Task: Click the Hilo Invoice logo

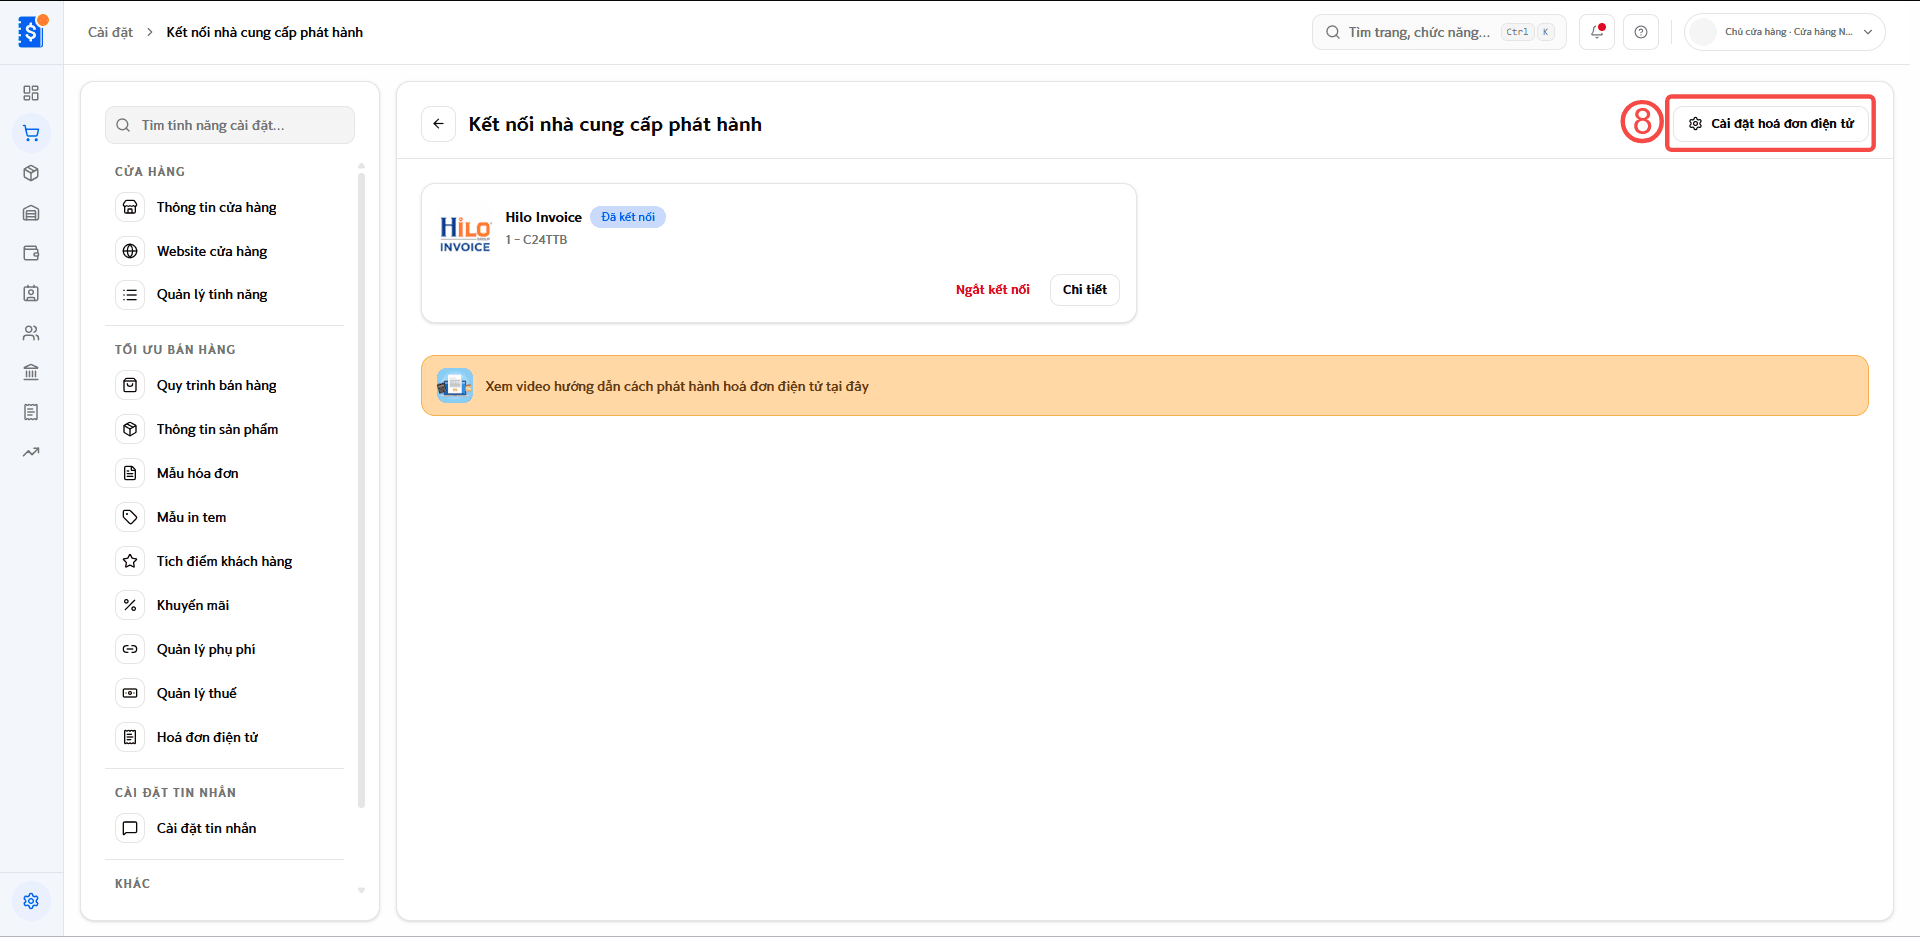Action: (465, 234)
